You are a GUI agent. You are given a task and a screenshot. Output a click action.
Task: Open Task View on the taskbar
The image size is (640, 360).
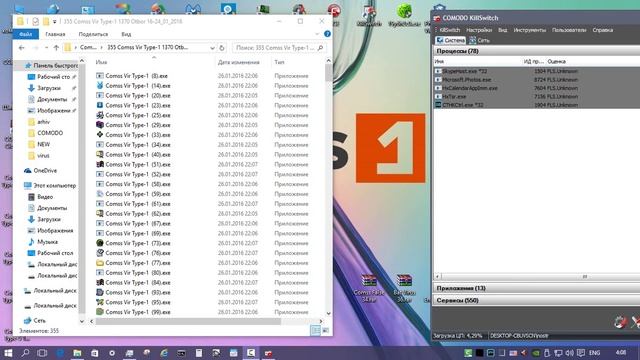coord(42,353)
